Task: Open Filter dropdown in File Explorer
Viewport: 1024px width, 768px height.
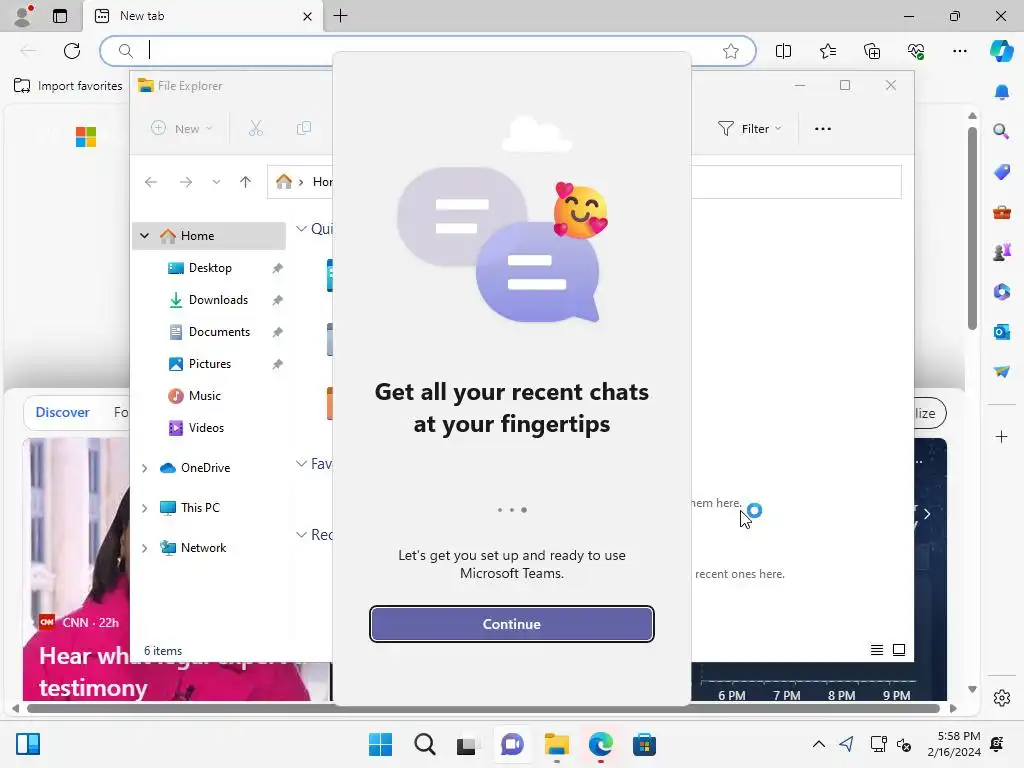Action: click(749, 129)
